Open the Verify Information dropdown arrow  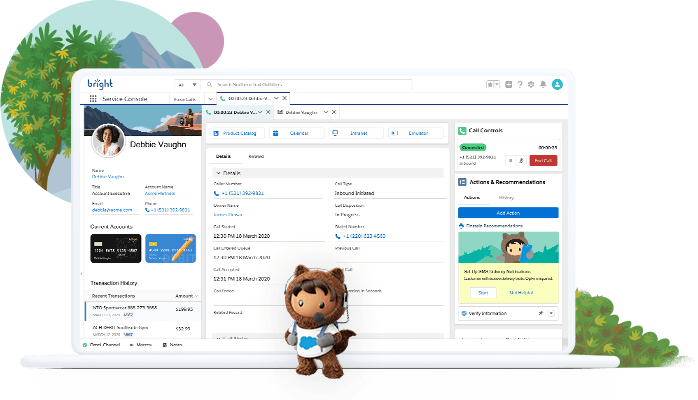(551, 313)
